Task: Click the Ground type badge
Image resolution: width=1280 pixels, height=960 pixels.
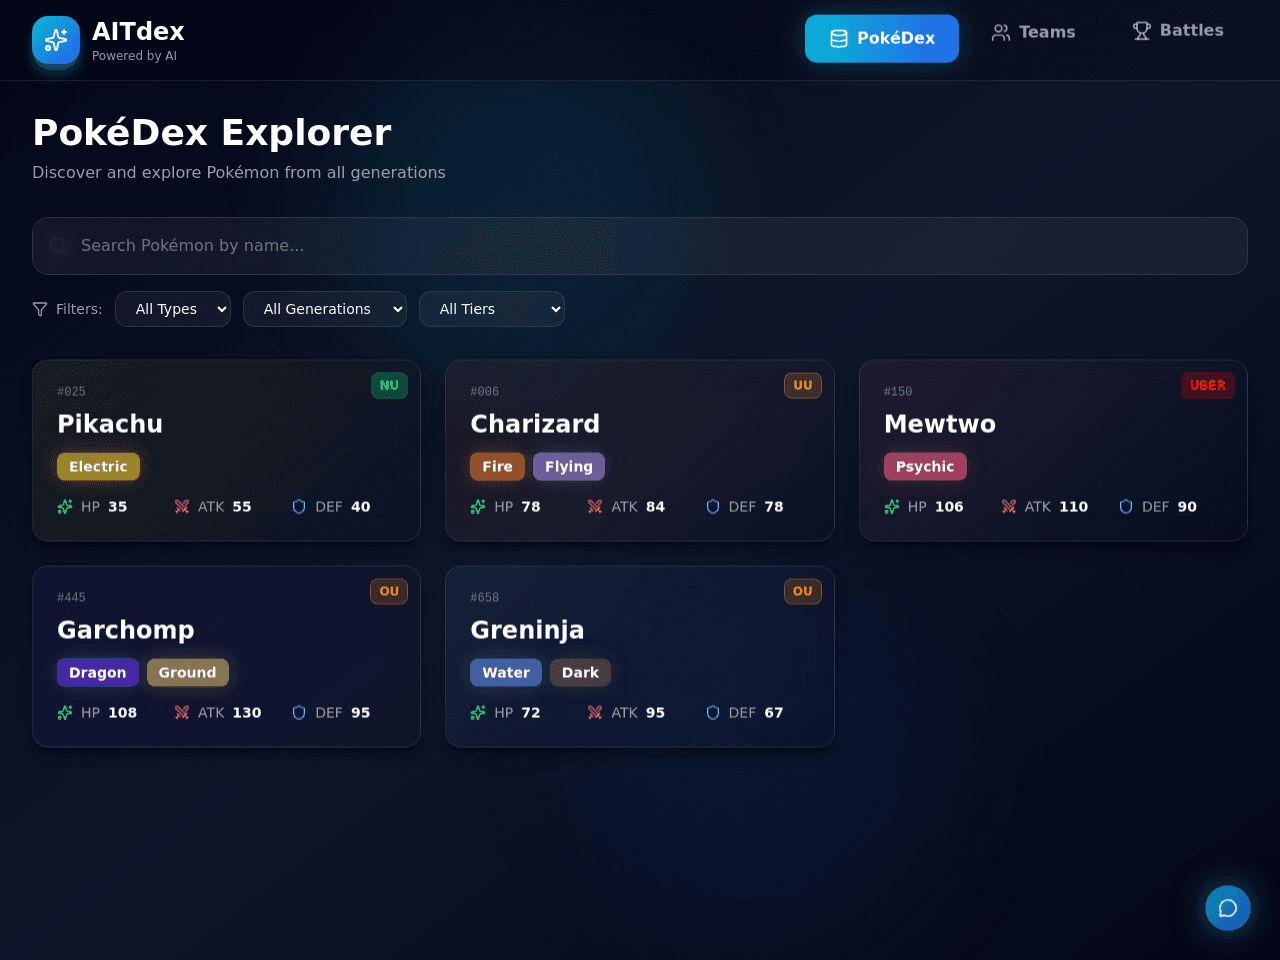Action: [x=187, y=673]
